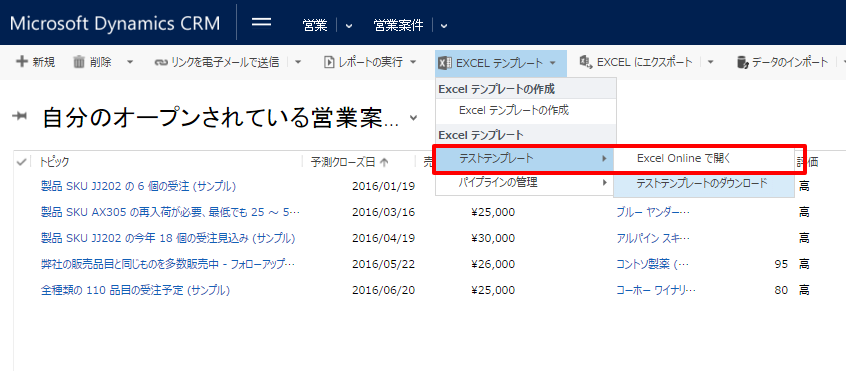846x371 pixels.
Task: Open コーホー ワイナリー account link
Action: [x=657, y=290]
